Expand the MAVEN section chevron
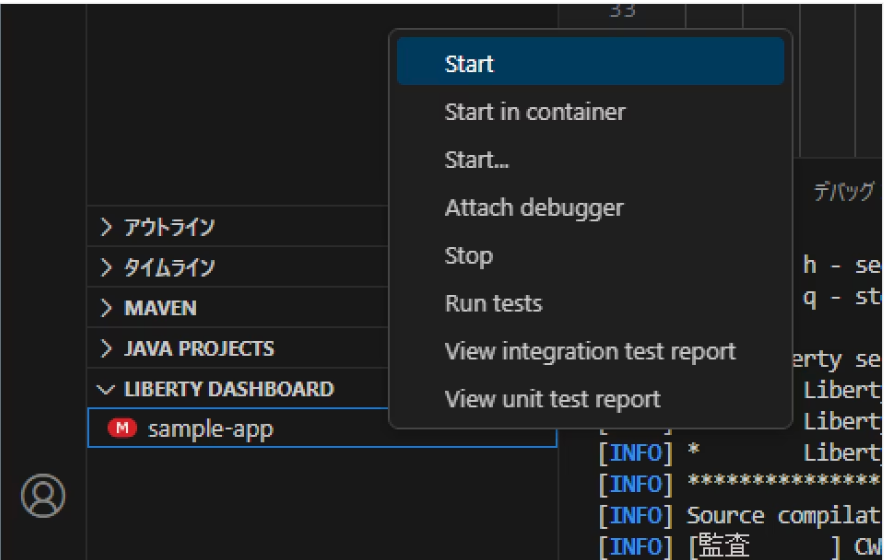This screenshot has width=892, height=560. click(107, 308)
